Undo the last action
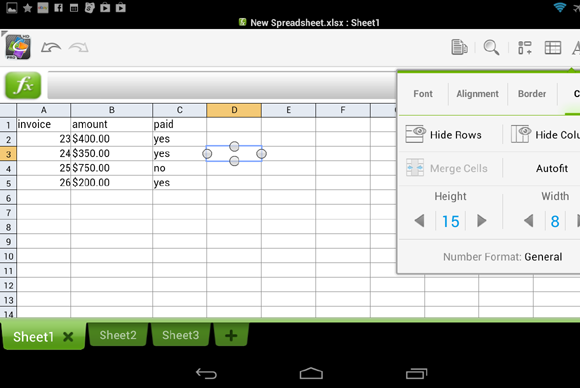 pos(51,47)
